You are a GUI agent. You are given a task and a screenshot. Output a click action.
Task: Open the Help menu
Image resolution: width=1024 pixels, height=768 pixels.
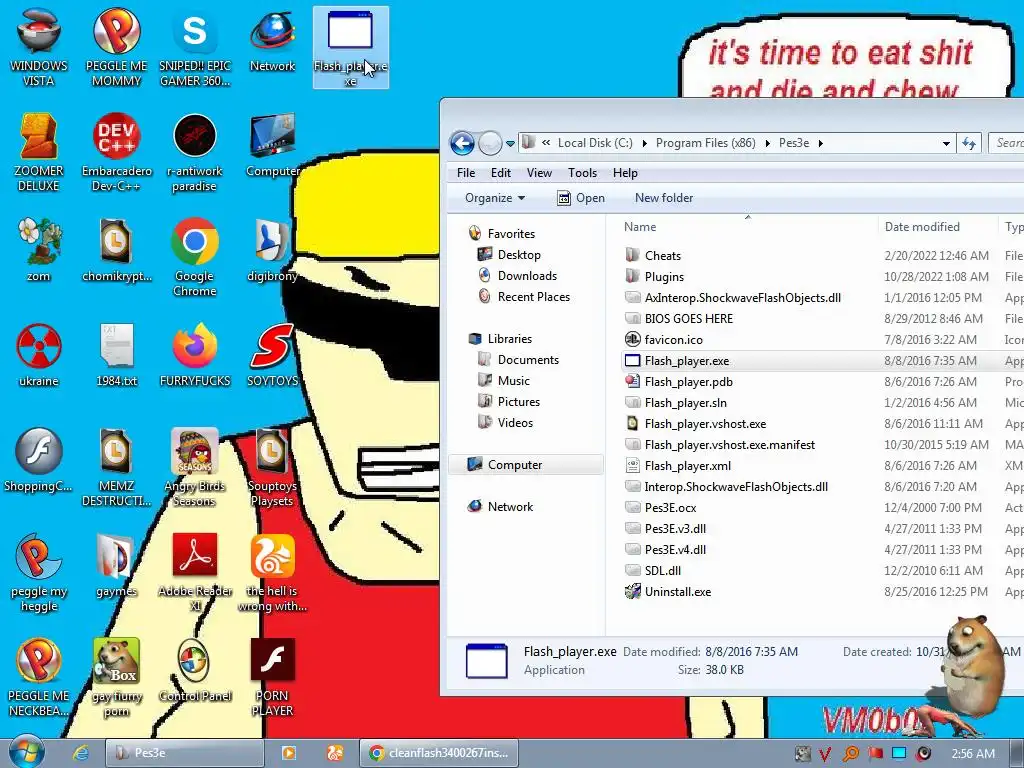[625, 173]
